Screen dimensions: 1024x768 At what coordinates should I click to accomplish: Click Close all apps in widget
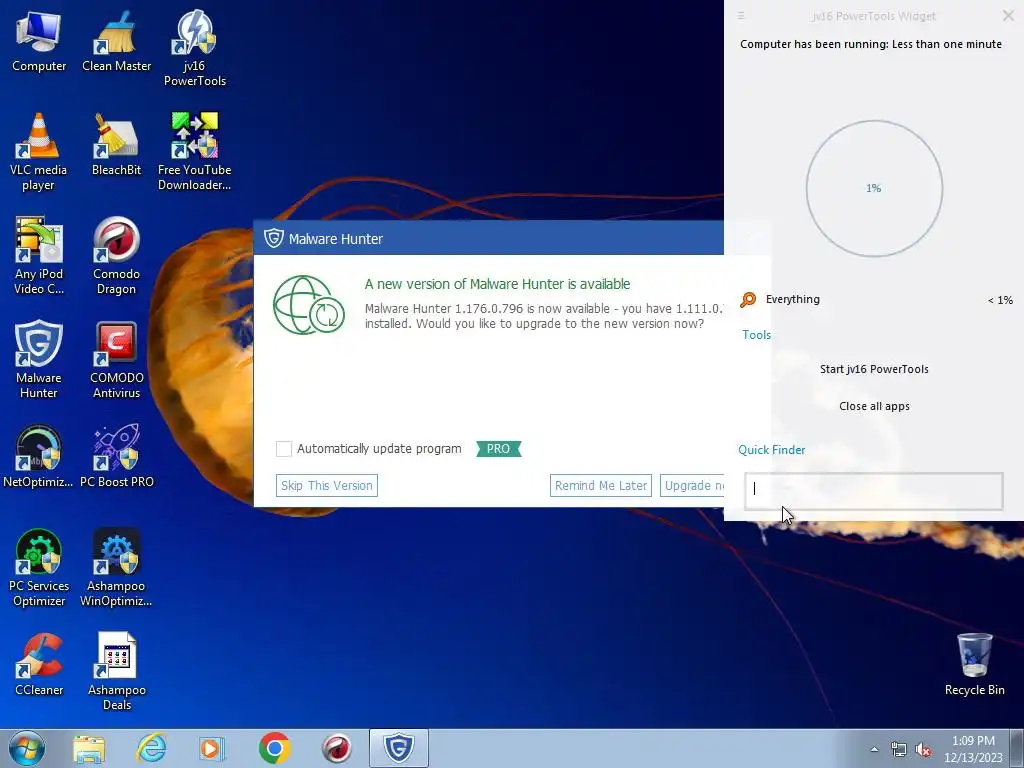tap(874, 406)
